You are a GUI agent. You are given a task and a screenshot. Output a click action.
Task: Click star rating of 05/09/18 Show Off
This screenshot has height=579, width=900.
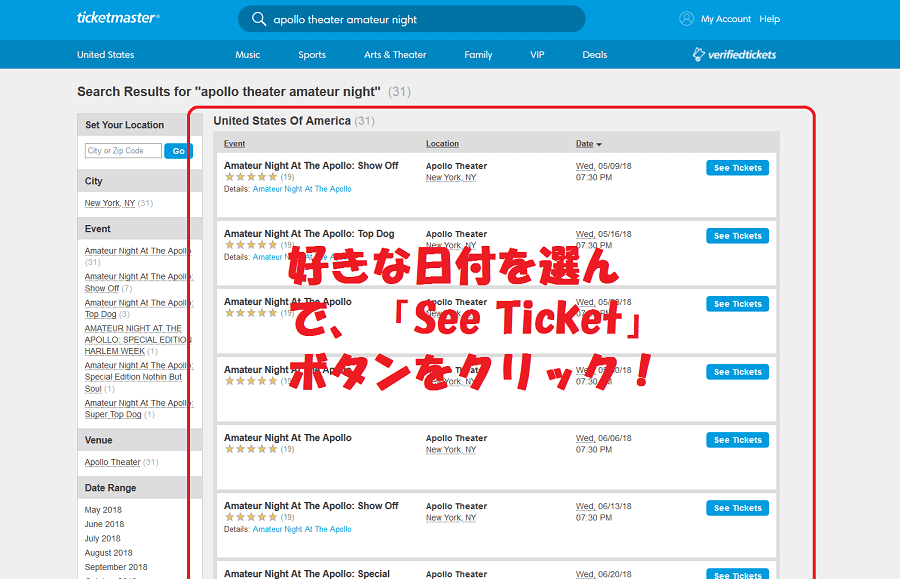(251, 177)
